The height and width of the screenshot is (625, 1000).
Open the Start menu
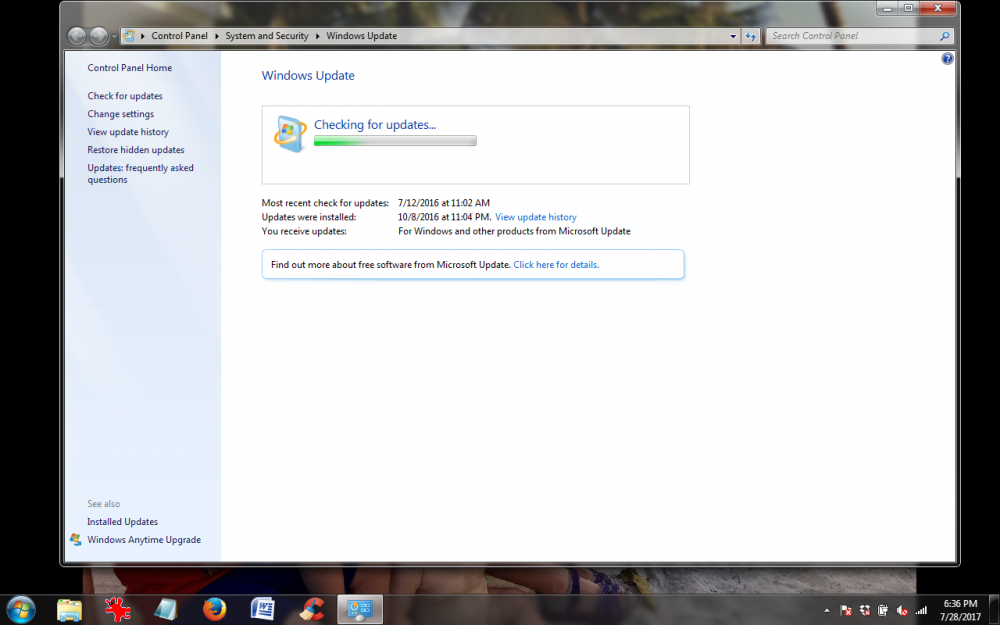pos(20,609)
